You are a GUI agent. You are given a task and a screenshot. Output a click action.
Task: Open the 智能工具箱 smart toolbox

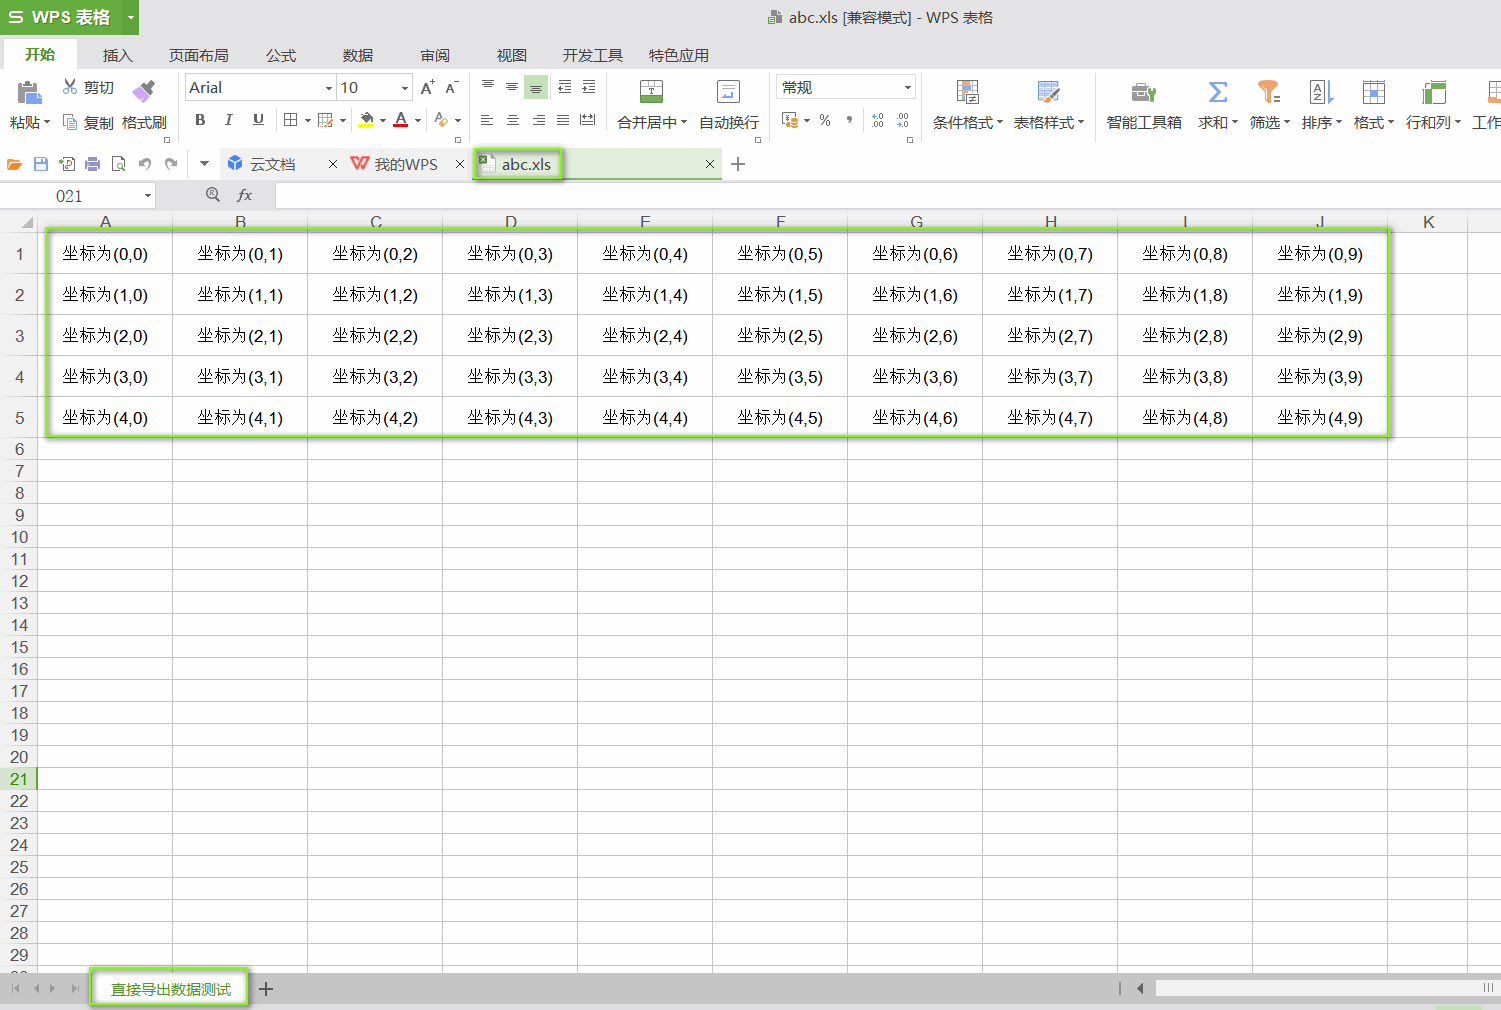pos(1144,105)
